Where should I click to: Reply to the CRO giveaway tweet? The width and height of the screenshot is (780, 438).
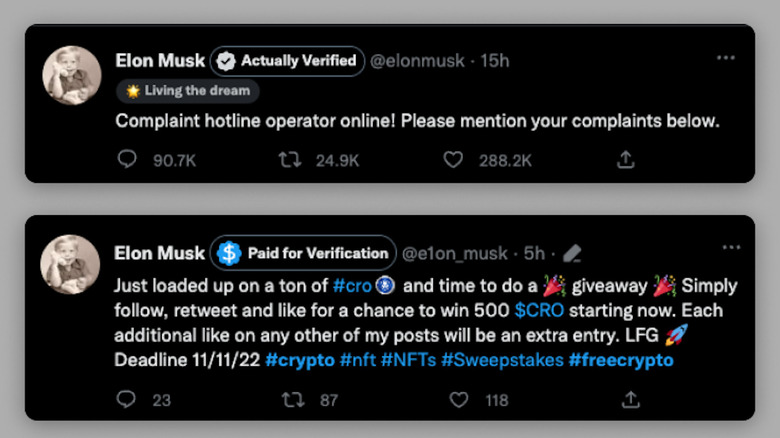(x=127, y=399)
